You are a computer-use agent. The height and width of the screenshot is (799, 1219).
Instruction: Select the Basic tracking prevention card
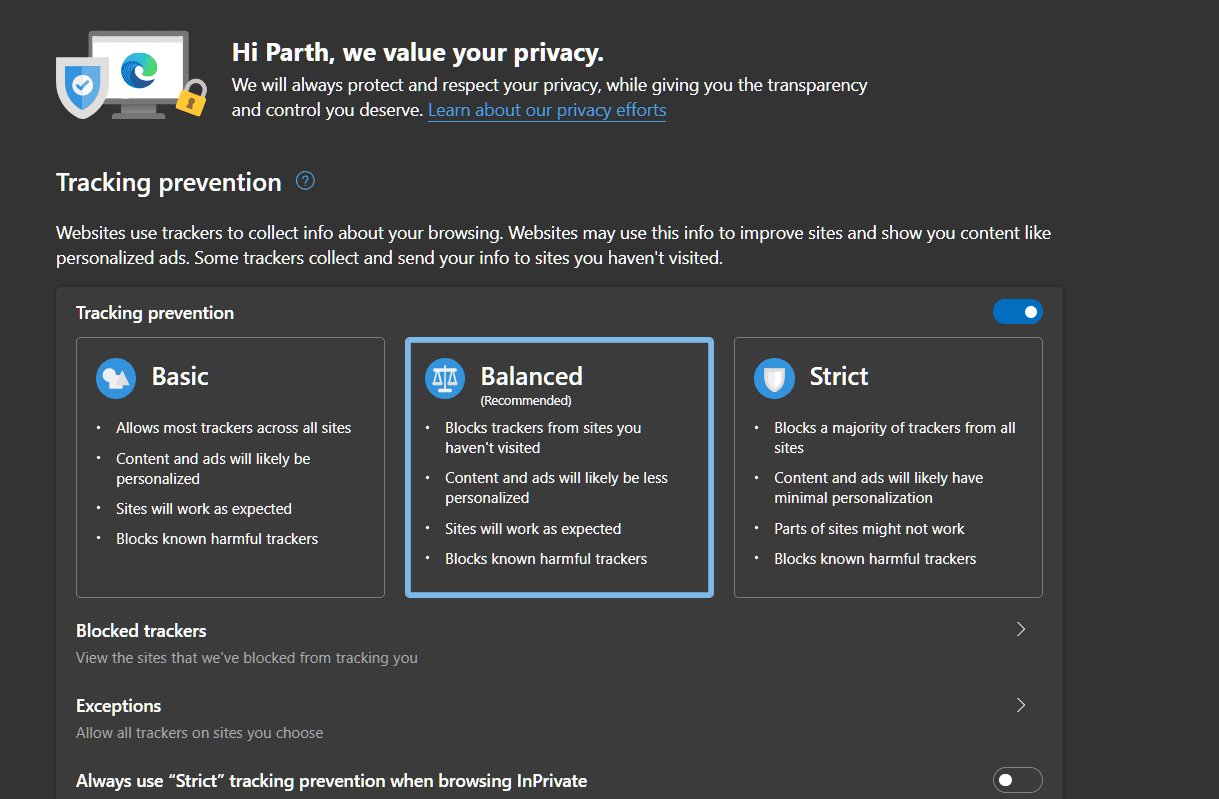230,467
